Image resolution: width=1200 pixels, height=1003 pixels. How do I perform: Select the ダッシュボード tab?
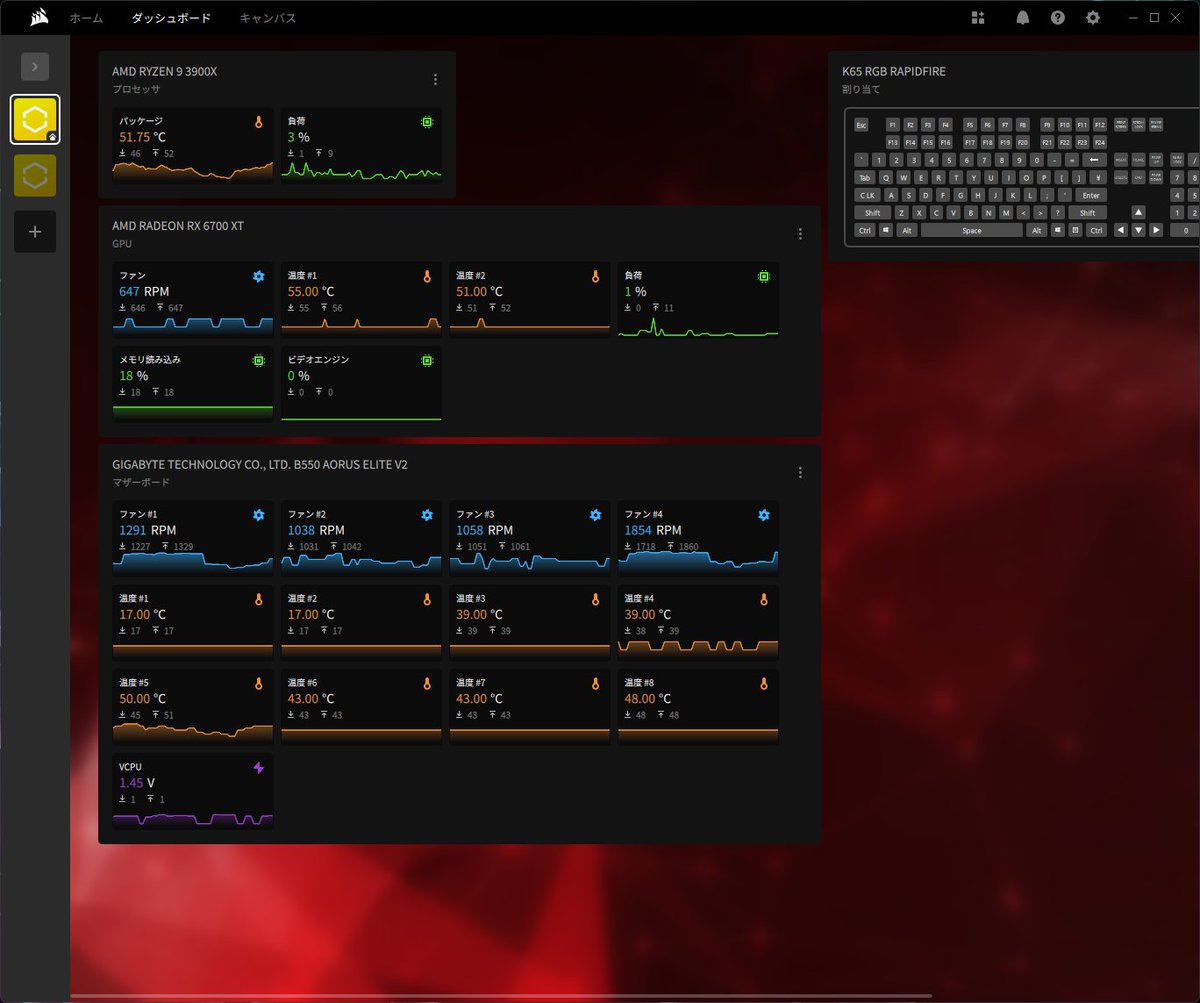click(170, 18)
